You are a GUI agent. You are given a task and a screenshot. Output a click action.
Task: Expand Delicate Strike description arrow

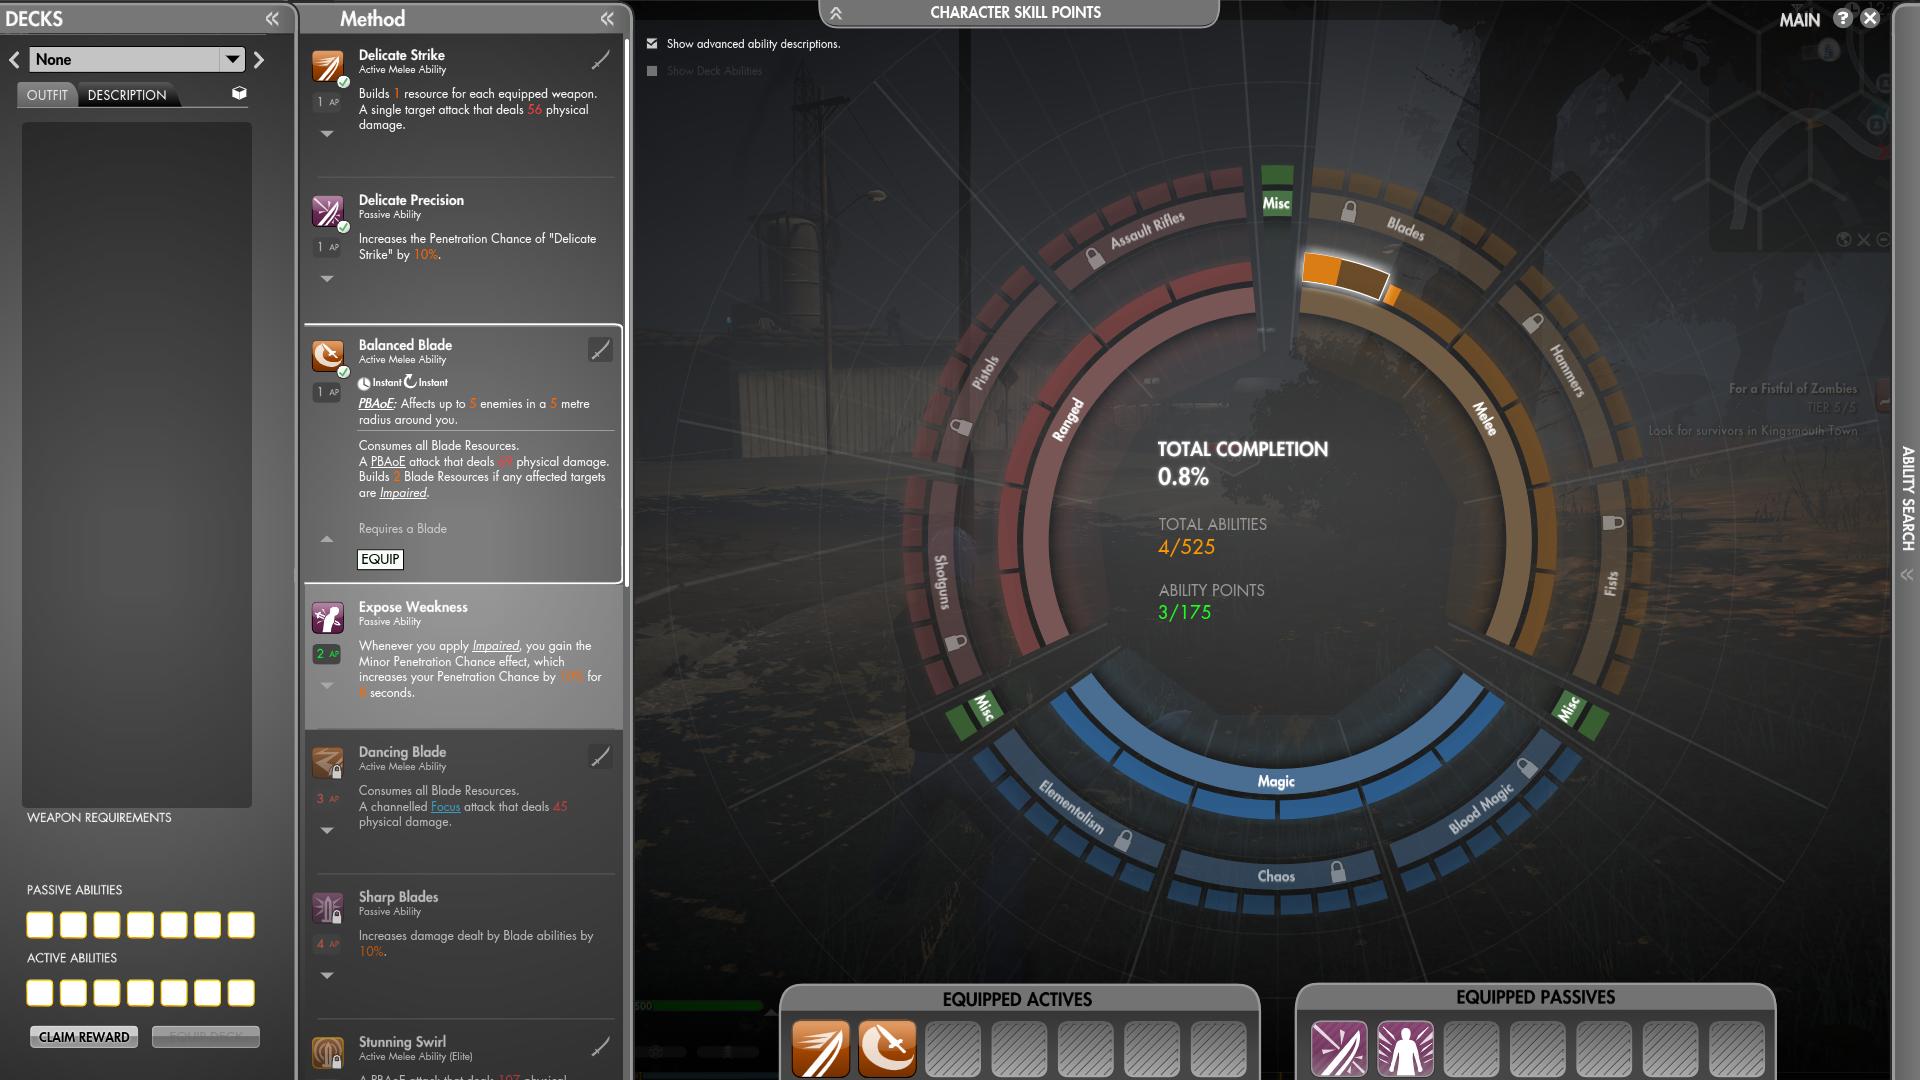click(327, 133)
